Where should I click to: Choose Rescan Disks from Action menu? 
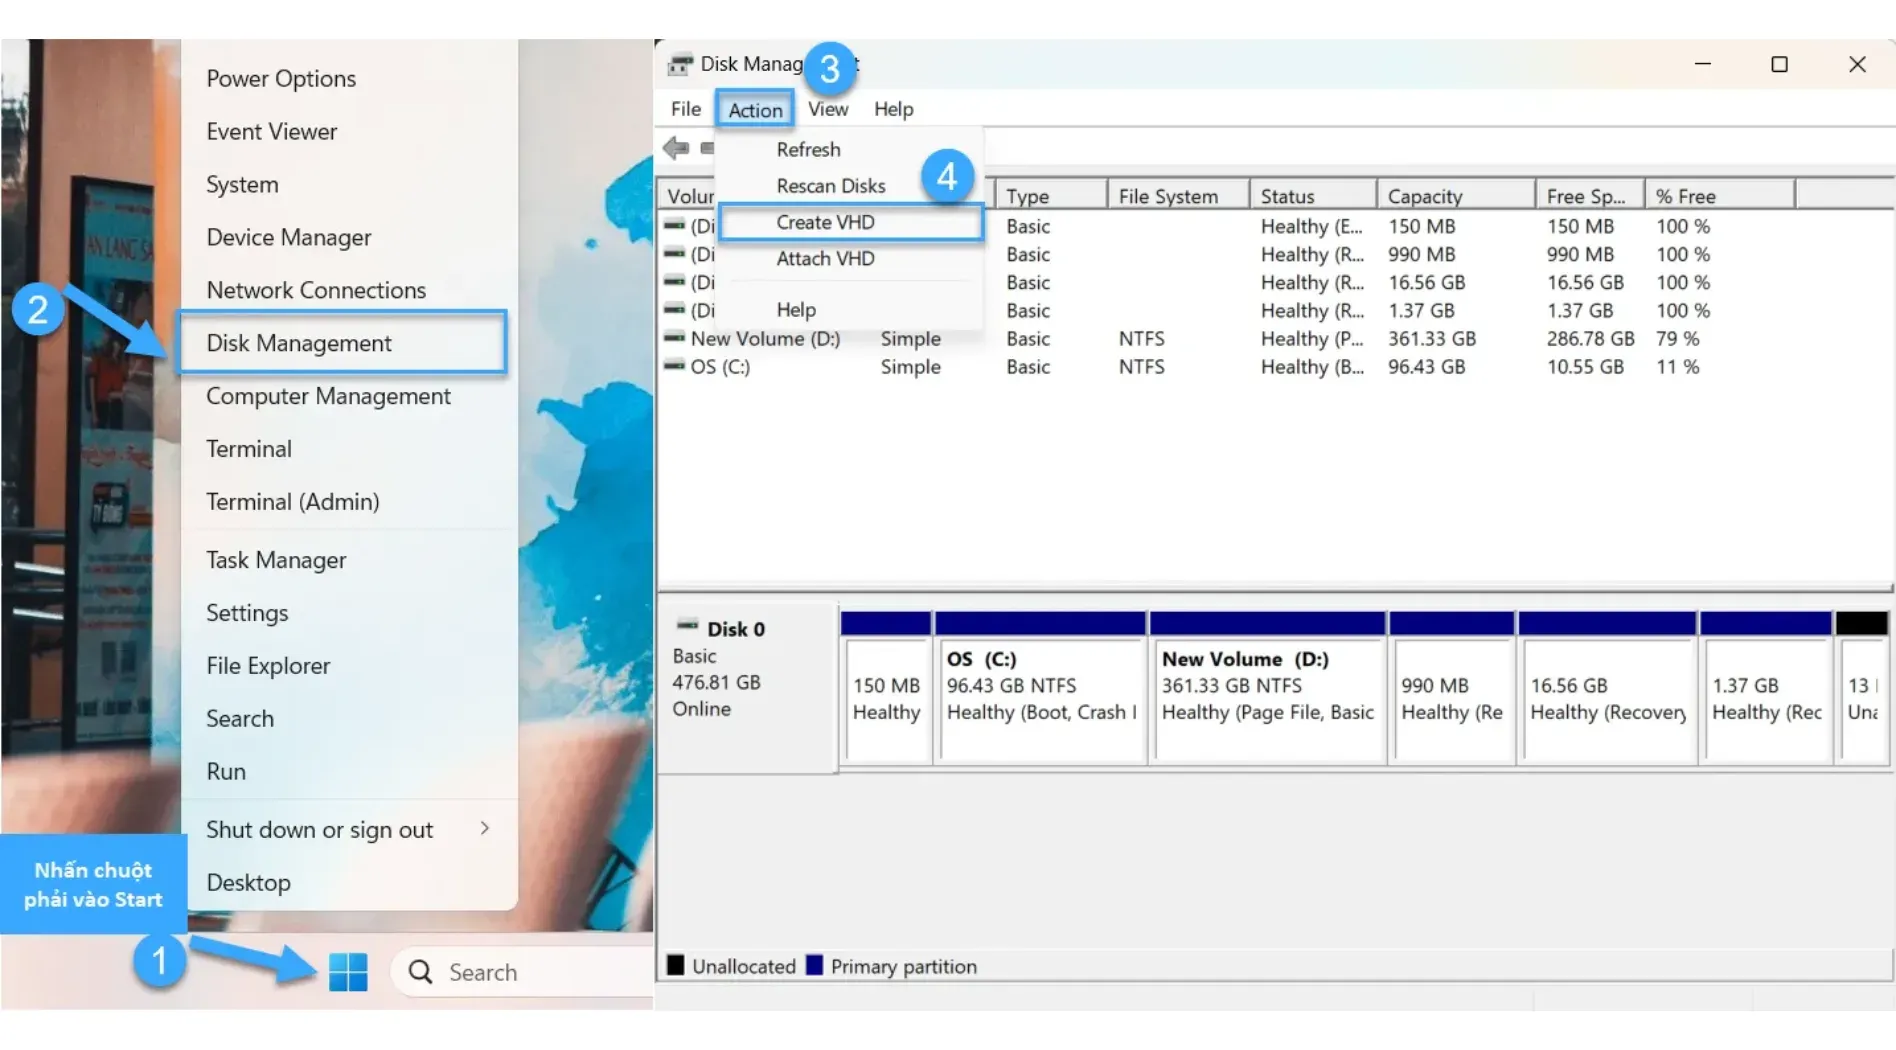[831, 186]
